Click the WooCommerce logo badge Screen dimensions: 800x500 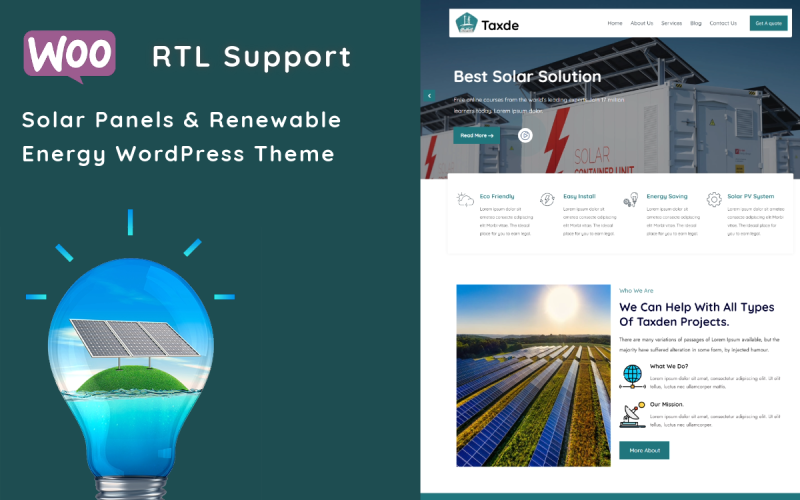tap(70, 55)
